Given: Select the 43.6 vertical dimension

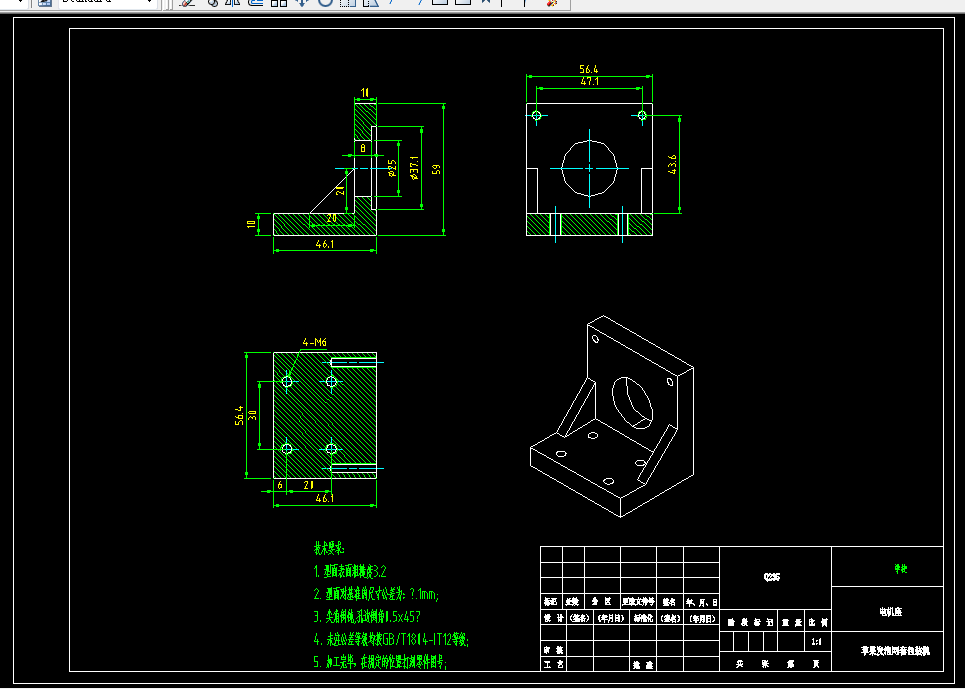Looking at the screenshot, I should tap(672, 164).
